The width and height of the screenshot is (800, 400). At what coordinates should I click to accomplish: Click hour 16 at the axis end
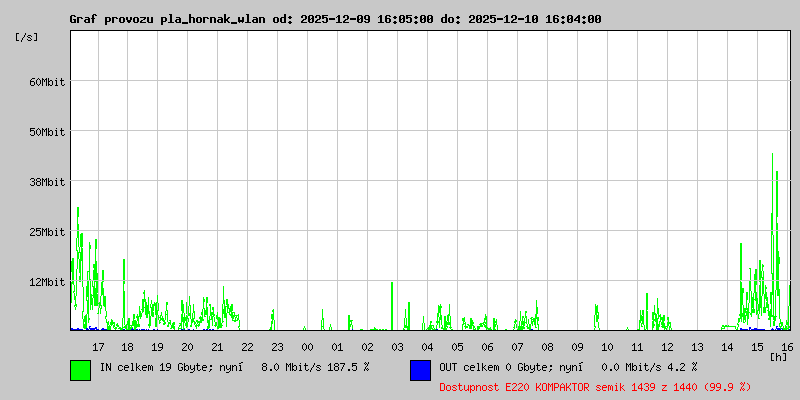(x=787, y=347)
